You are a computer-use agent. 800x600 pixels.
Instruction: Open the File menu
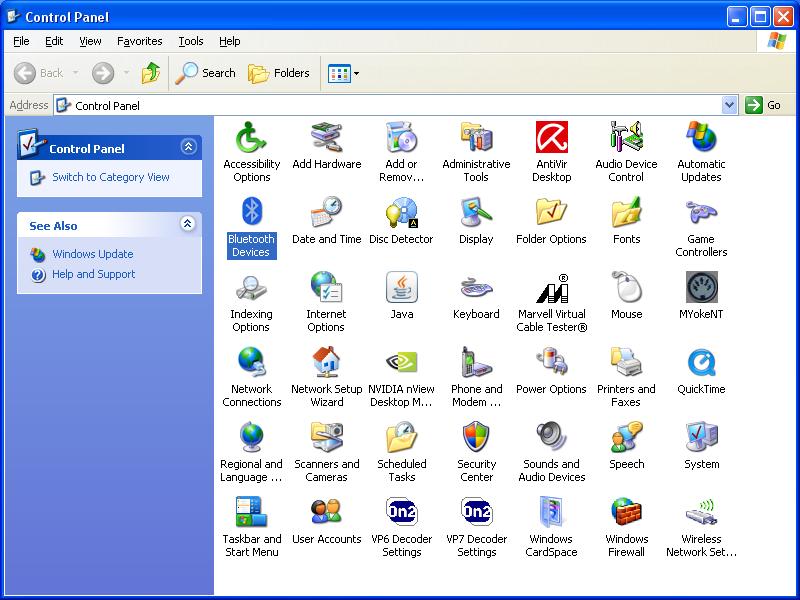(x=21, y=41)
